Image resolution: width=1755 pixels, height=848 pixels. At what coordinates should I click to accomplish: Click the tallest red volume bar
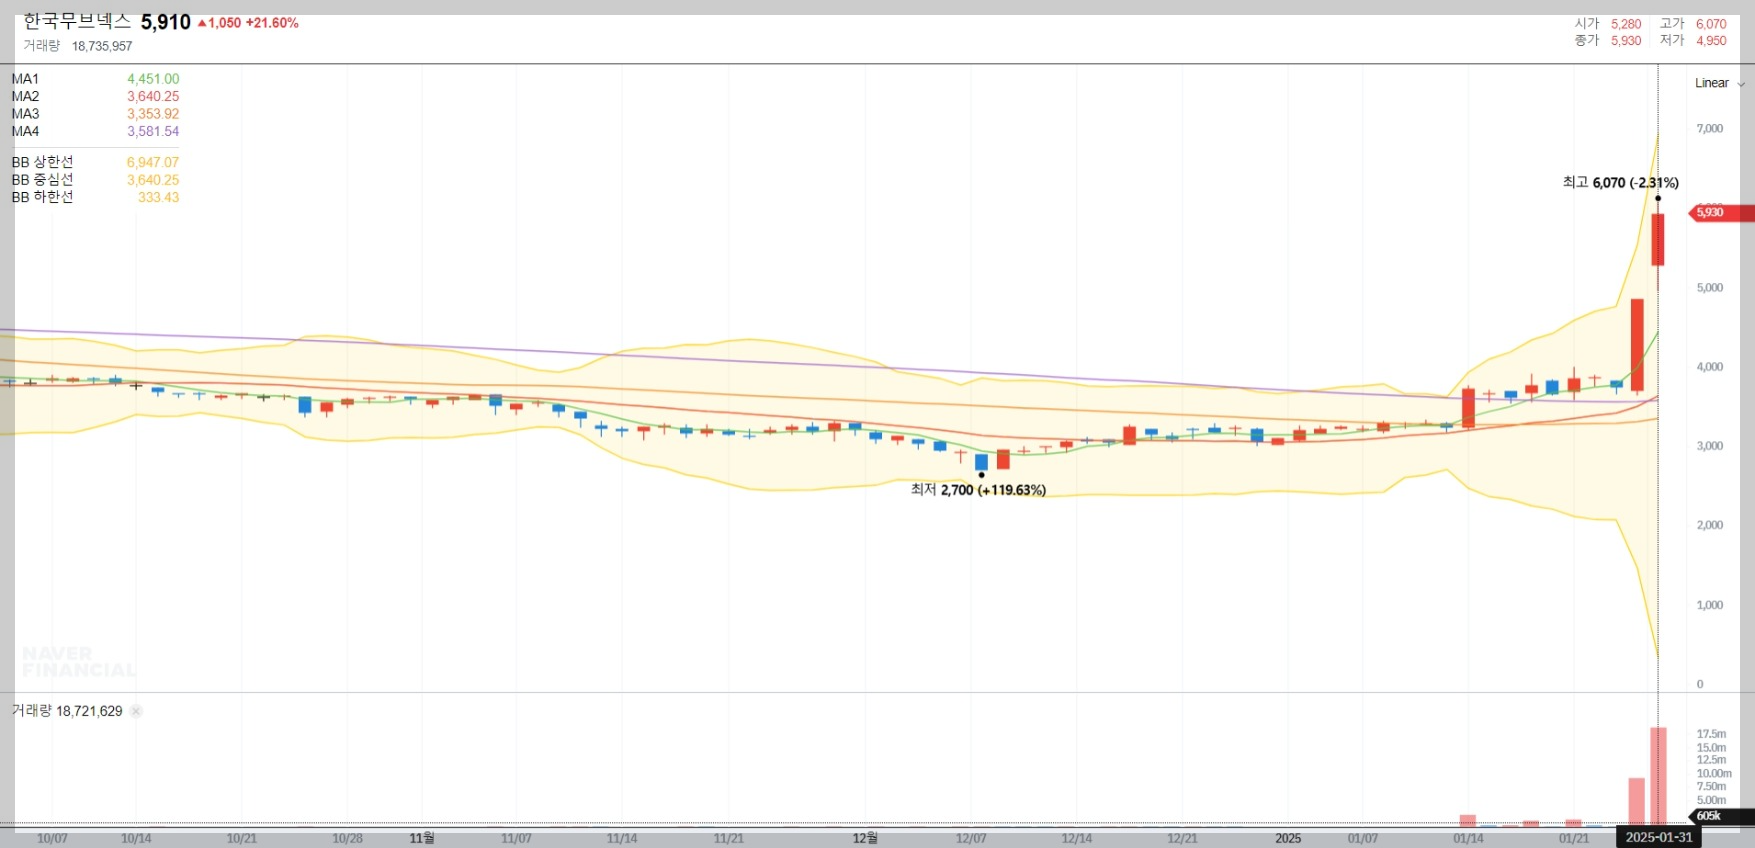pyautogui.click(x=1658, y=777)
